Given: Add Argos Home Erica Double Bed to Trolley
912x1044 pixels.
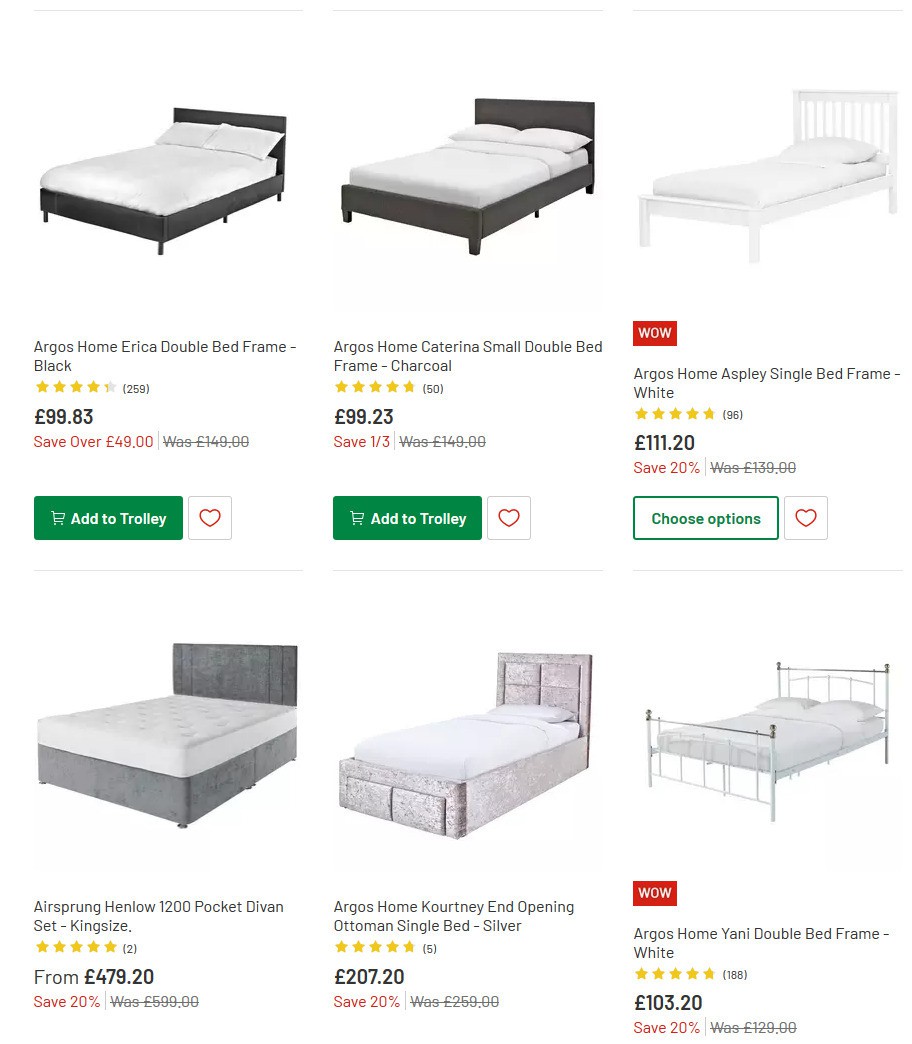Looking at the screenshot, I should [x=108, y=518].
